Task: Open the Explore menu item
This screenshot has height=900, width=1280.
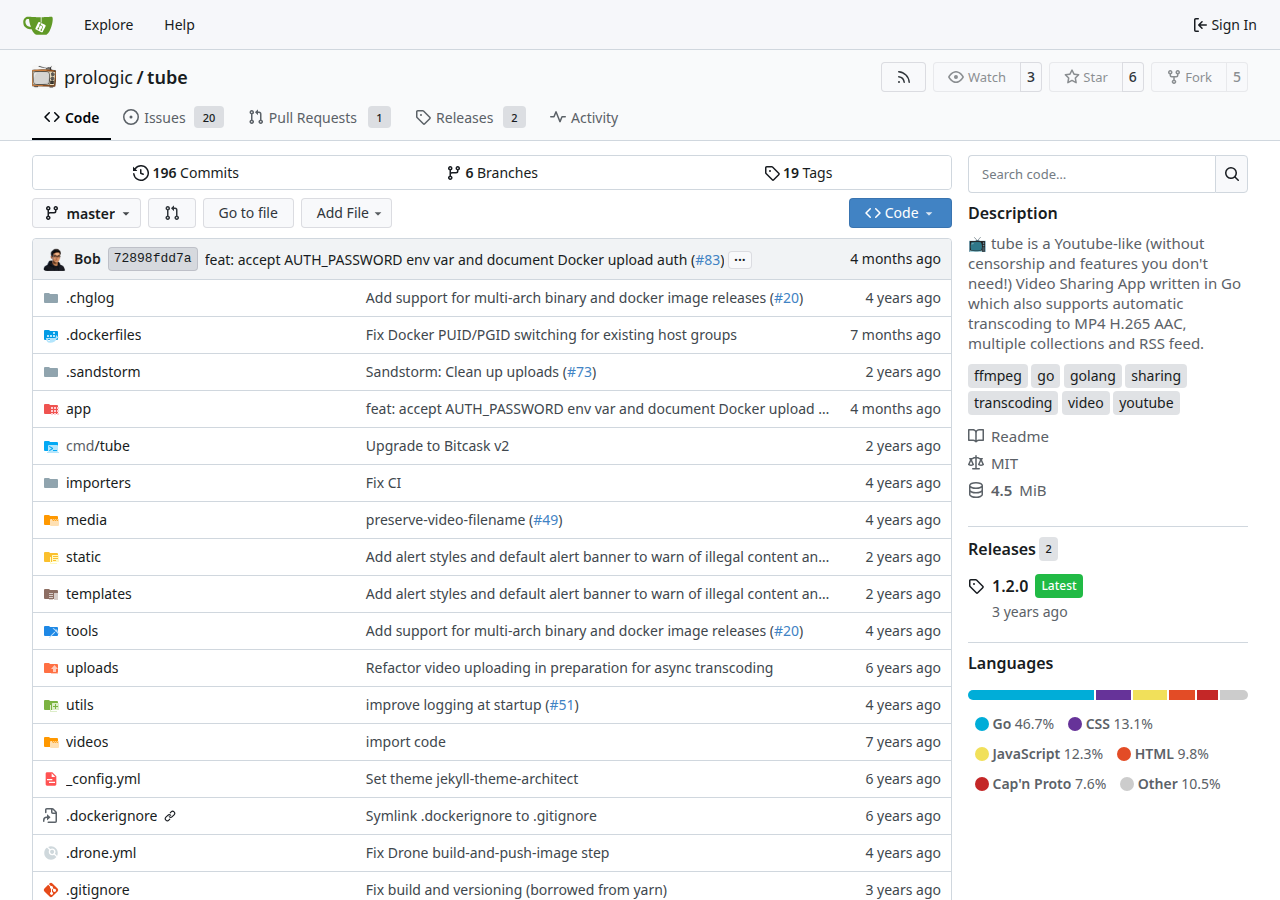Action: [x=108, y=25]
